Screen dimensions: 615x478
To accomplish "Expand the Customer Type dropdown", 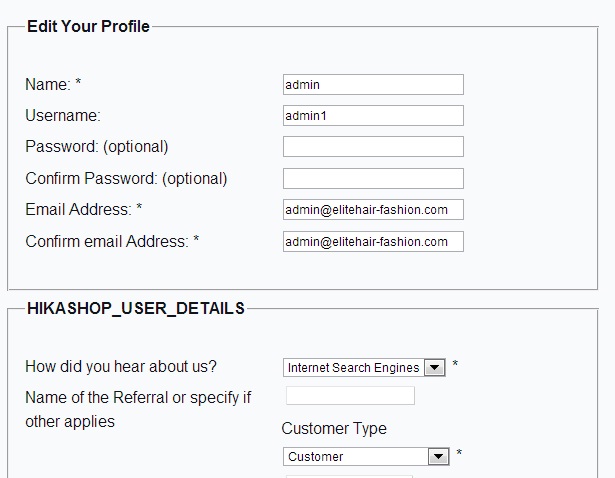I will pos(366,457).
